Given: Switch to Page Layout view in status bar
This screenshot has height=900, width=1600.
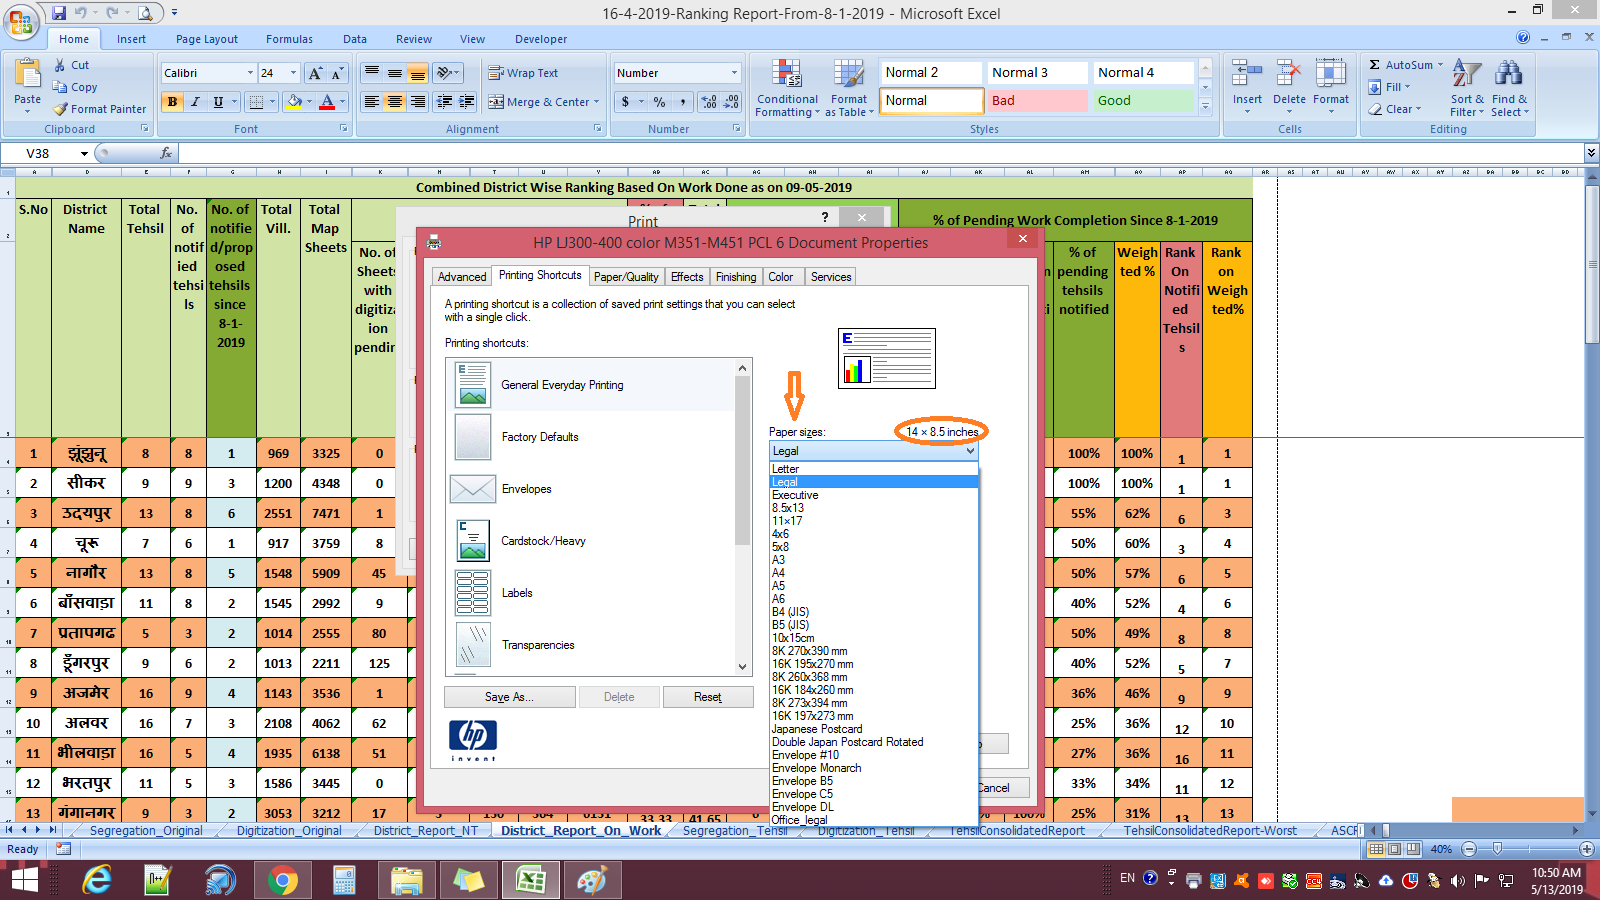Looking at the screenshot, I should [1394, 849].
